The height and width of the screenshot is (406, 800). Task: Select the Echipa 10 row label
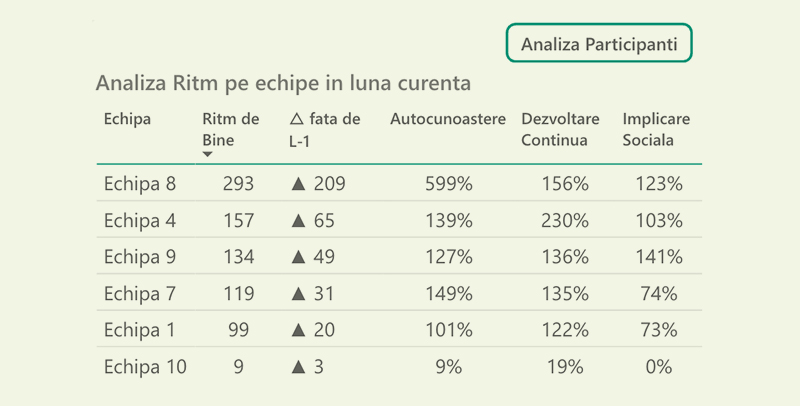145,367
